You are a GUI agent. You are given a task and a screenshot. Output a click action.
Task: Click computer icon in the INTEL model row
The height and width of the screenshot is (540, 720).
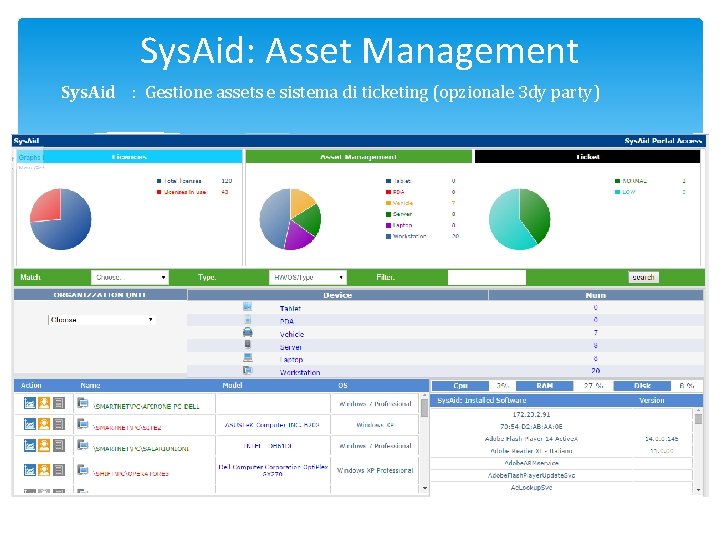click(x=83, y=445)
